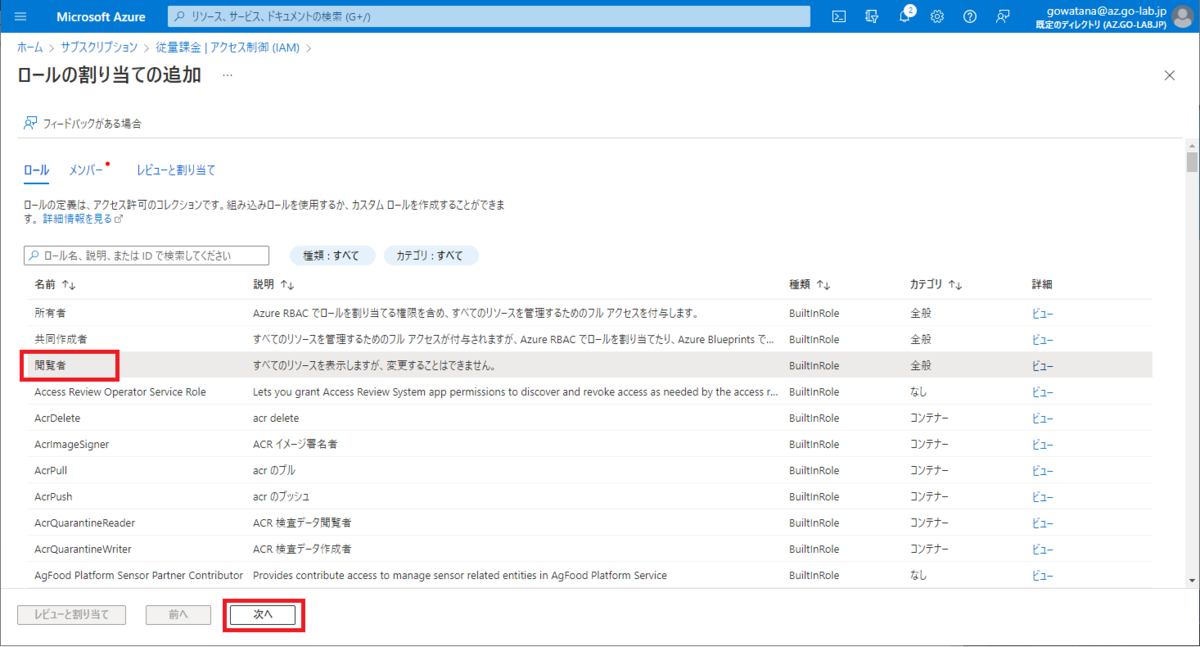This screenshot has height=647, width=1200.
Task: Click the scrollbar up arrow
Action: [x=1191, y=144]
